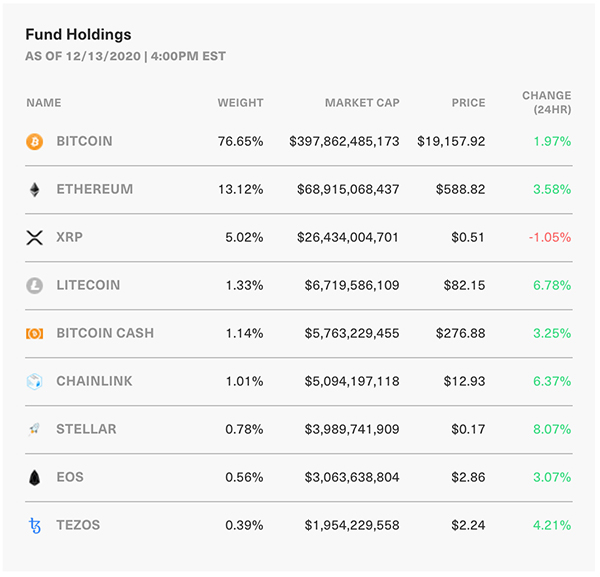The width and height of the screenshot is (600, 577).
Task: Select the LITECOIN name label
Action: (88, 285)
